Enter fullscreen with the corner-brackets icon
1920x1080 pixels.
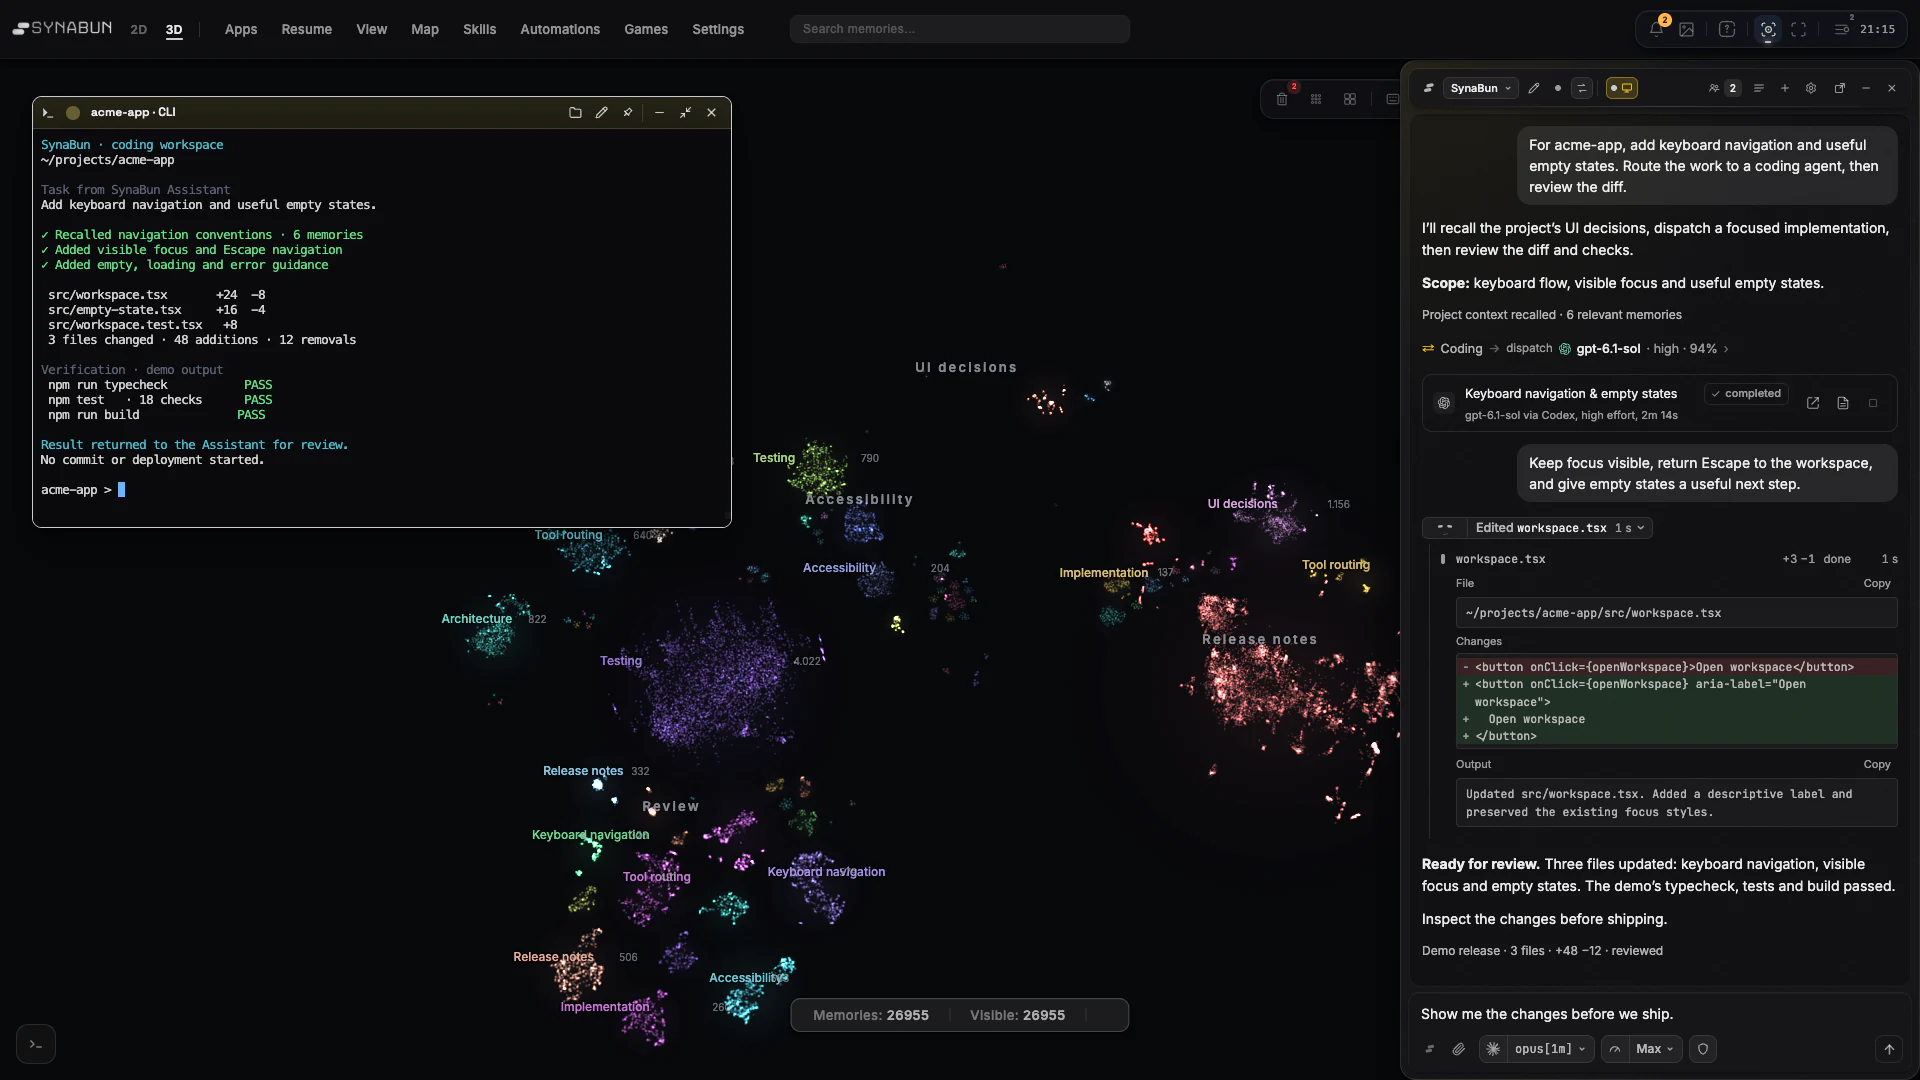click(x=1799, y=29)
